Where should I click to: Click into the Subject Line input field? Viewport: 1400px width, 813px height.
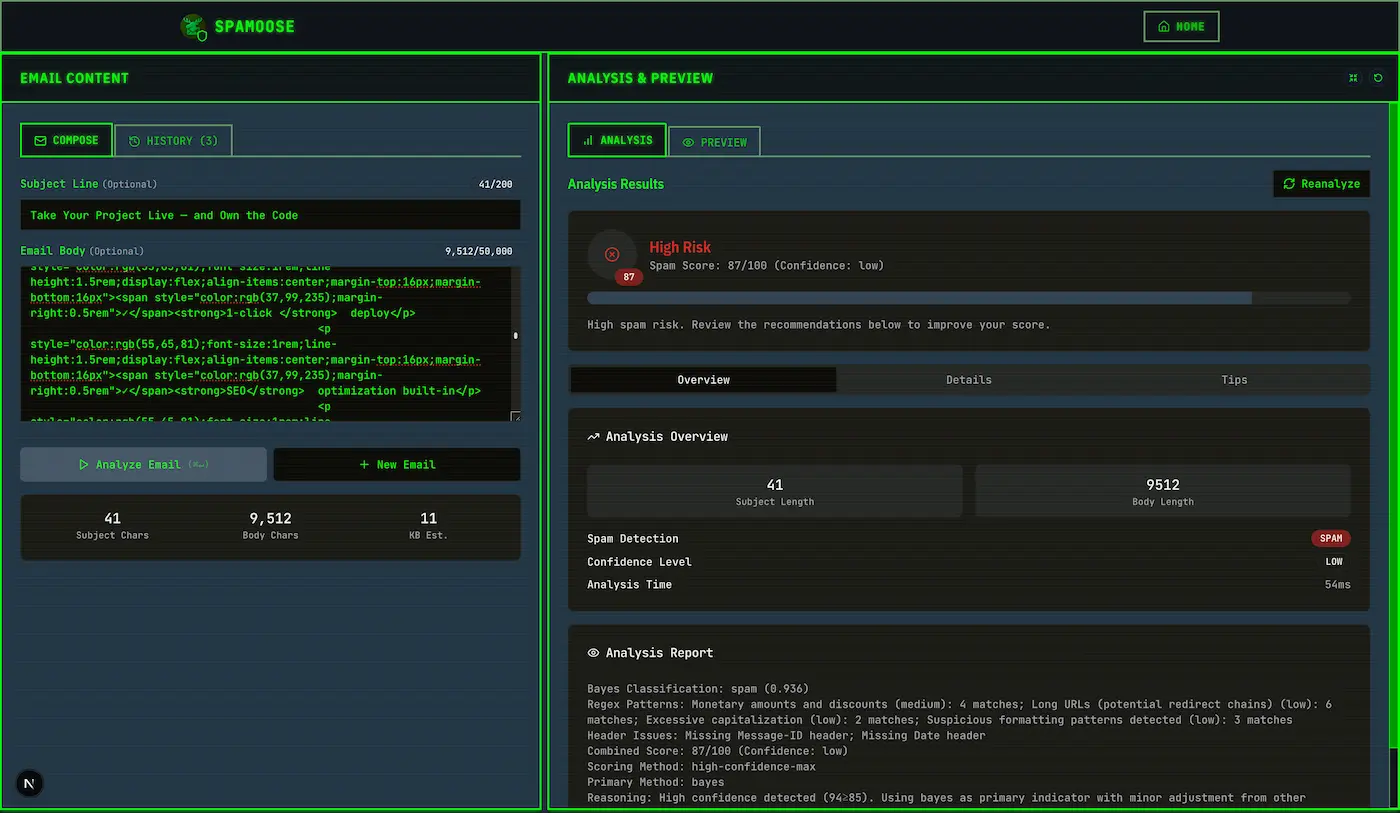(270, 215)
